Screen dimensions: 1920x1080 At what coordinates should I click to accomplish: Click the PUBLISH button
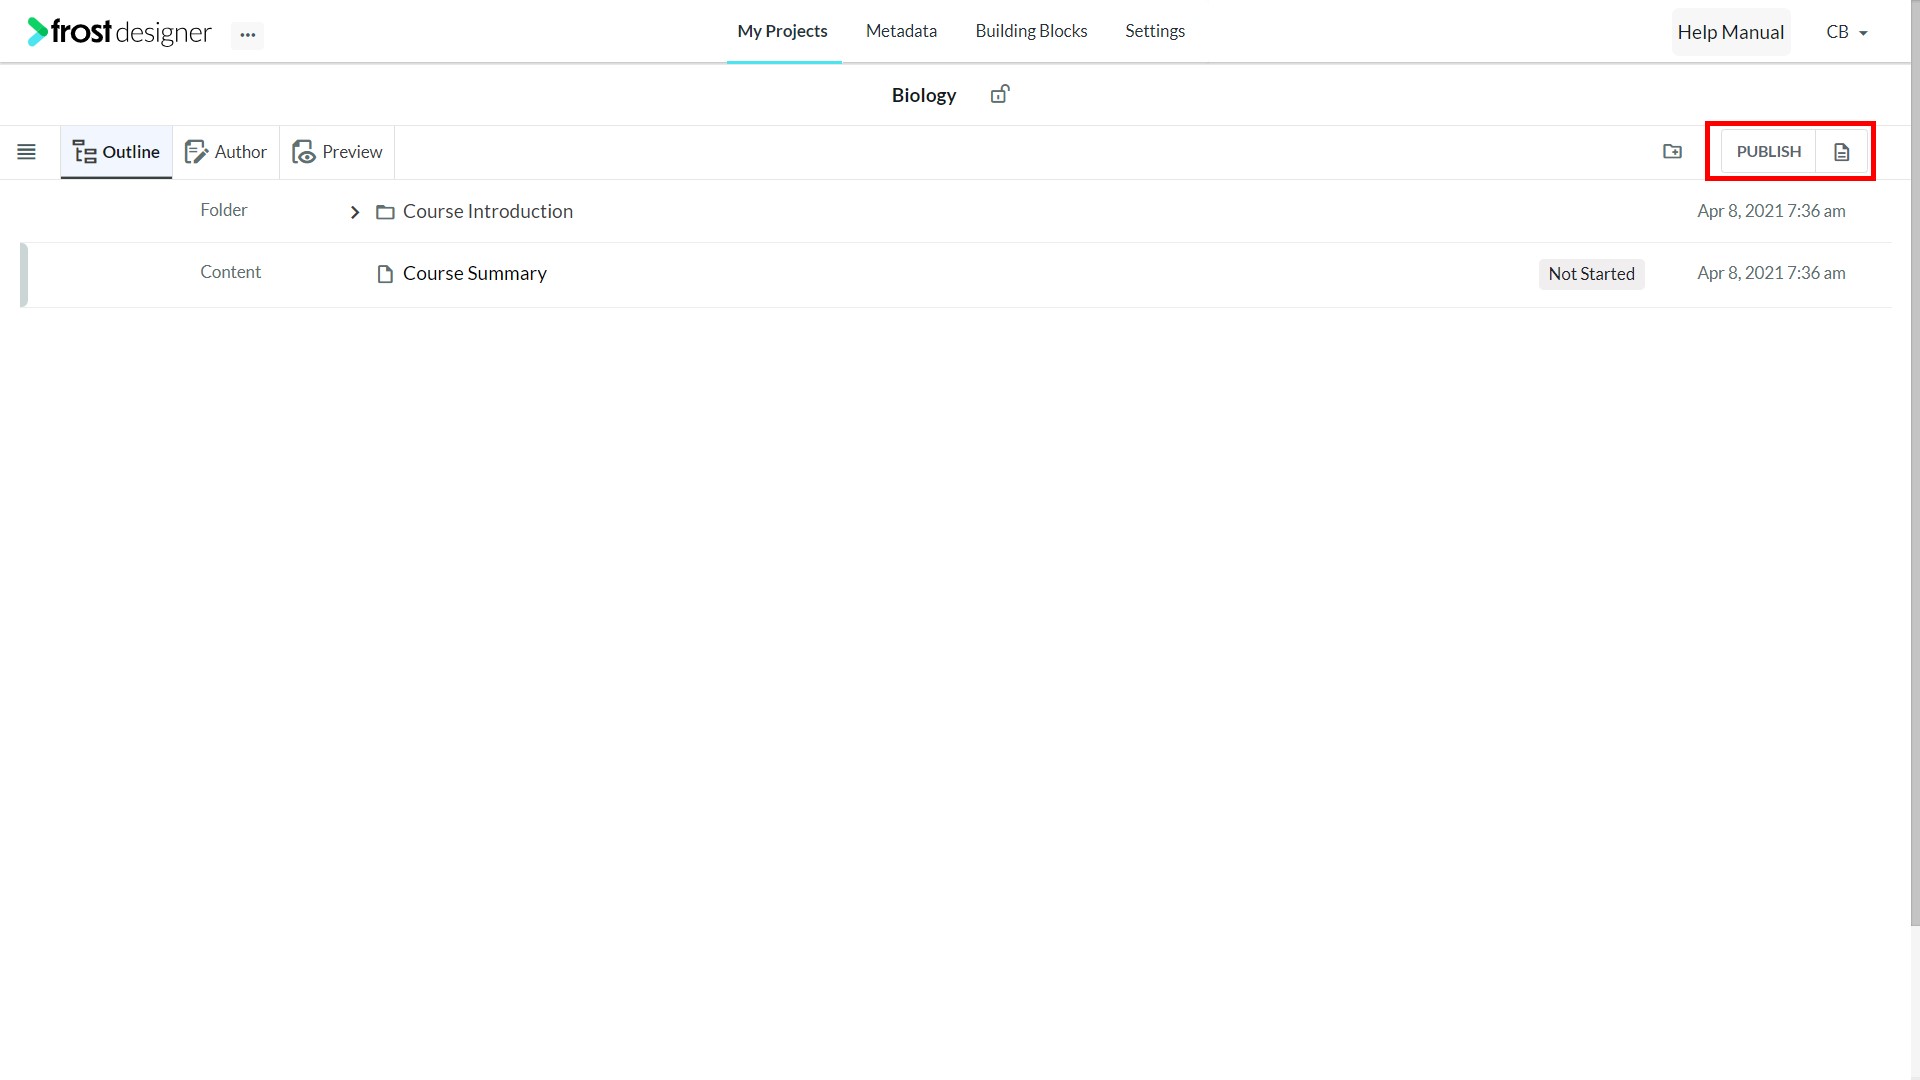[x=1768, y=152]
